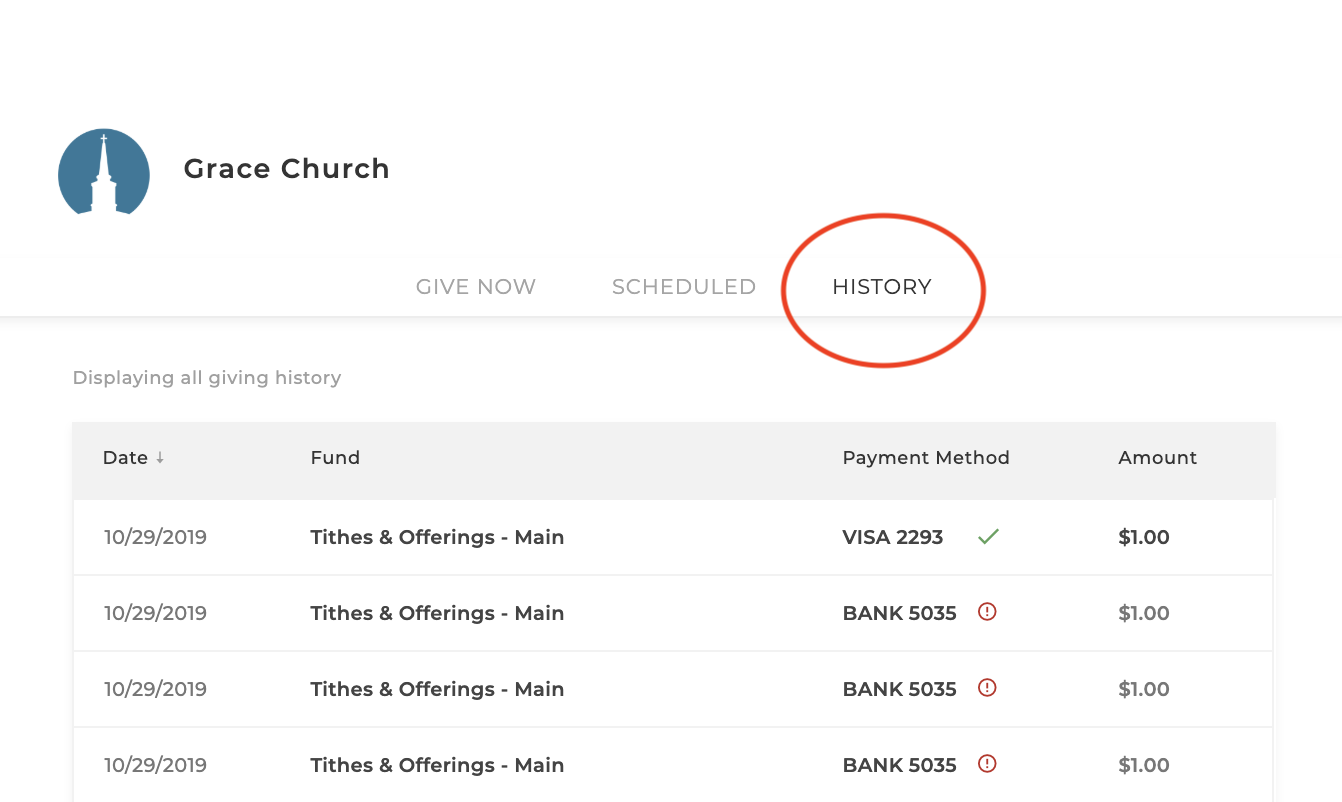Viewport: 1342px width, 802px height.
Task: Click the $1.00 amount in the first row
Action: (x=1143, y=537)
